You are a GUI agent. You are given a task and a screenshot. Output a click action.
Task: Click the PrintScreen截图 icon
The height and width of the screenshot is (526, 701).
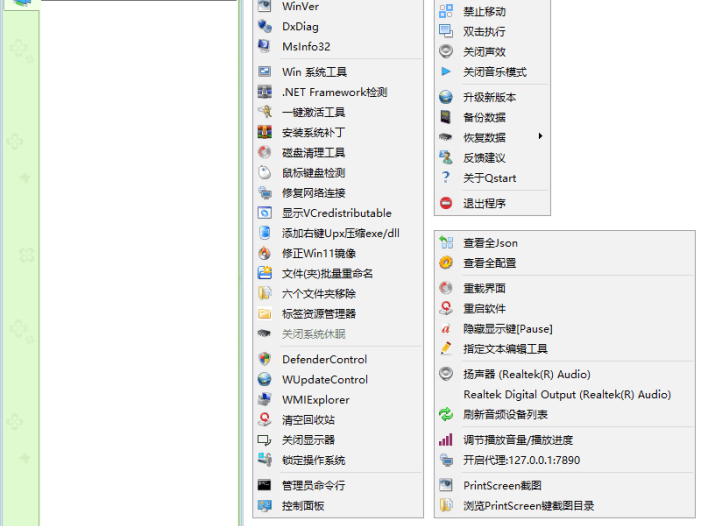[446, 485]
